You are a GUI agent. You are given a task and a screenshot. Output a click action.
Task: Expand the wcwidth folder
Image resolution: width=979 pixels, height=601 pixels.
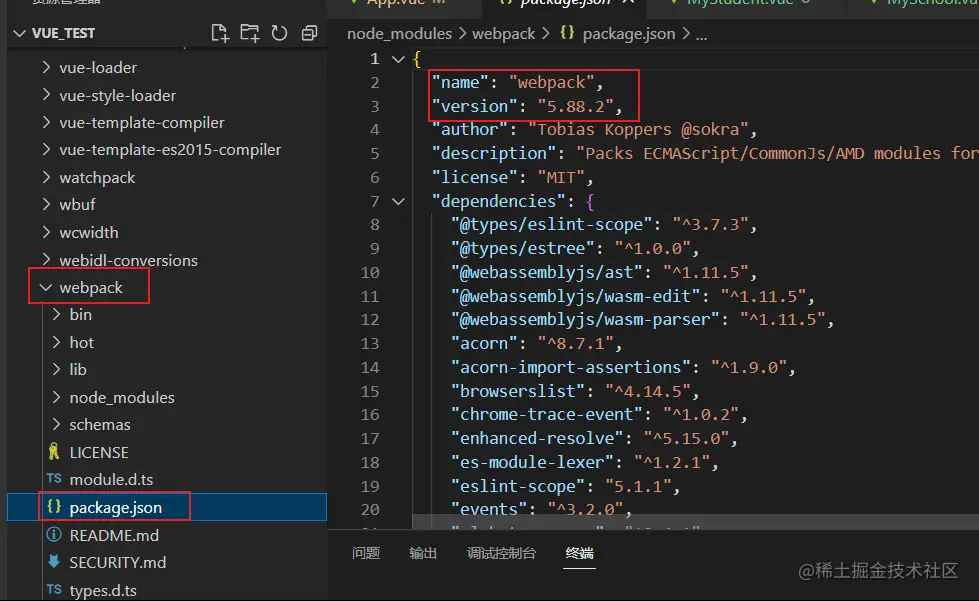tap(46, 232)
